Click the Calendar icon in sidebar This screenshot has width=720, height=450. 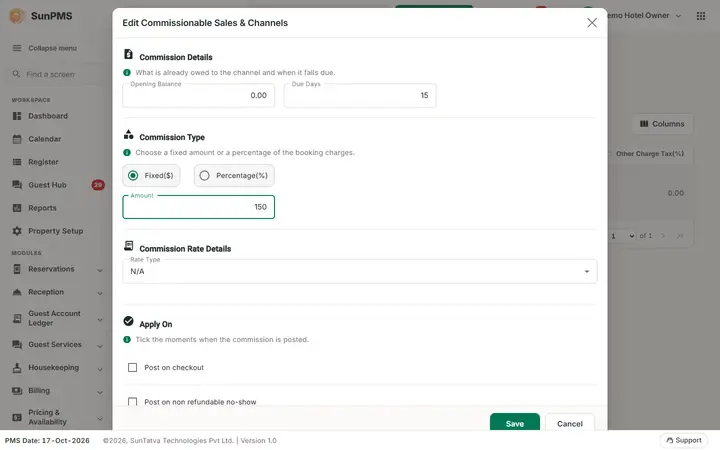[17, 139]
